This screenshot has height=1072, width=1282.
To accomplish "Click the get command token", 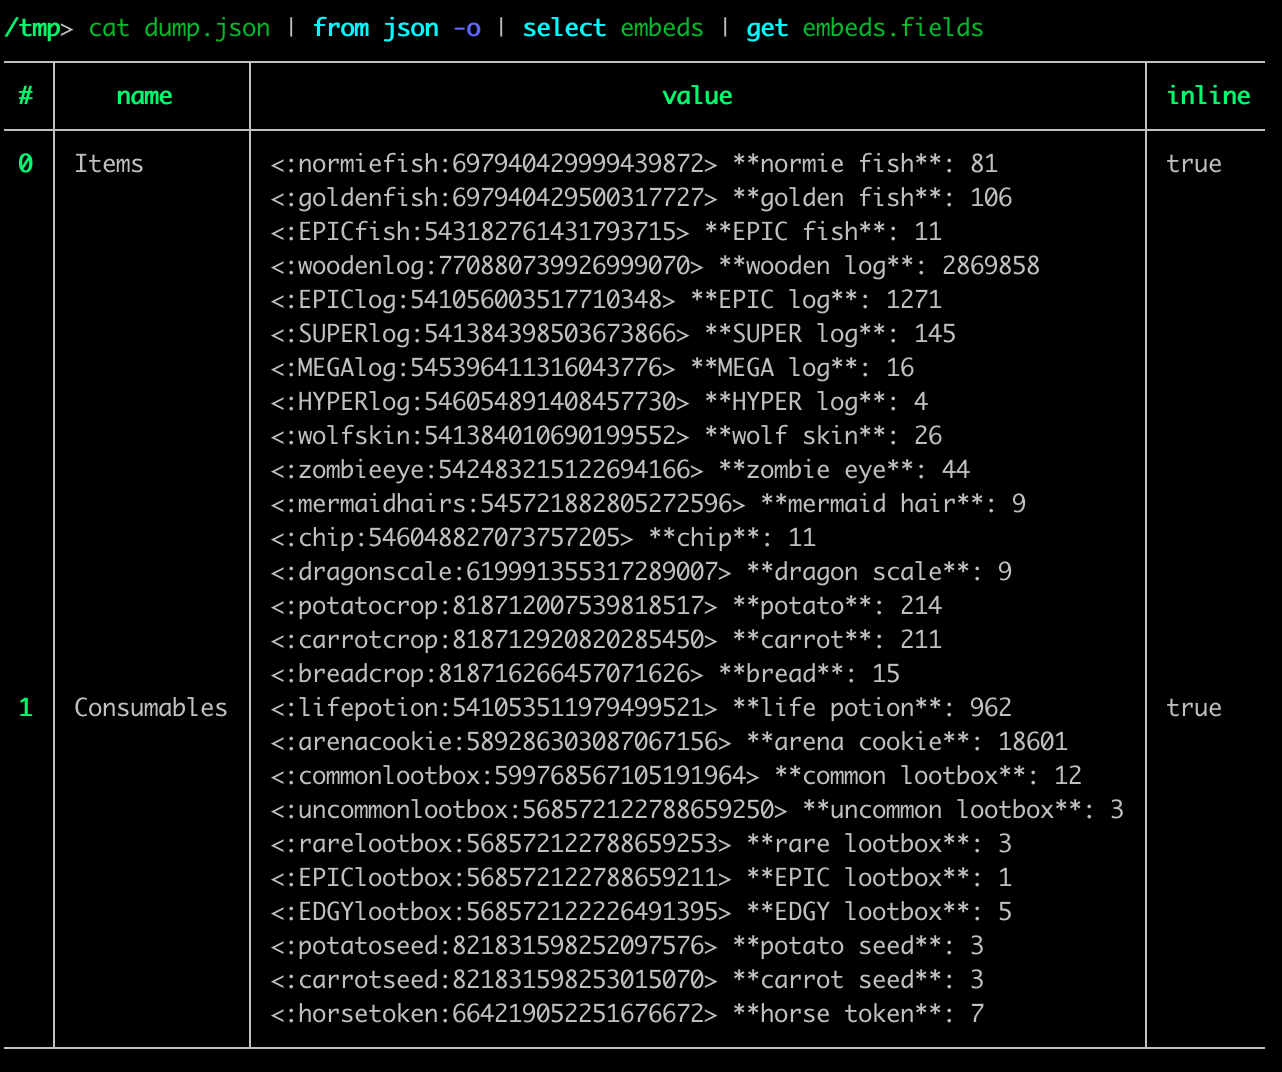I will [x=767, y=28].
